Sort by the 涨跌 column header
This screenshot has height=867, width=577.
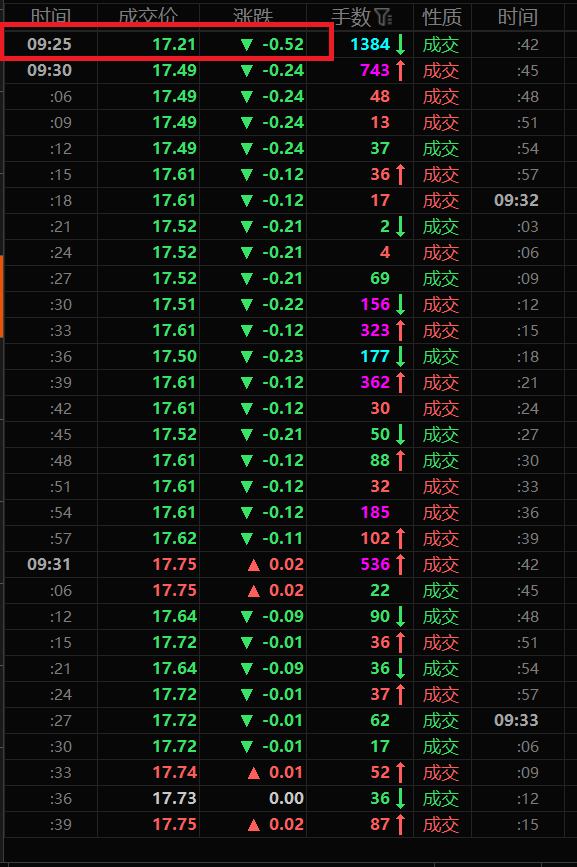253,17
